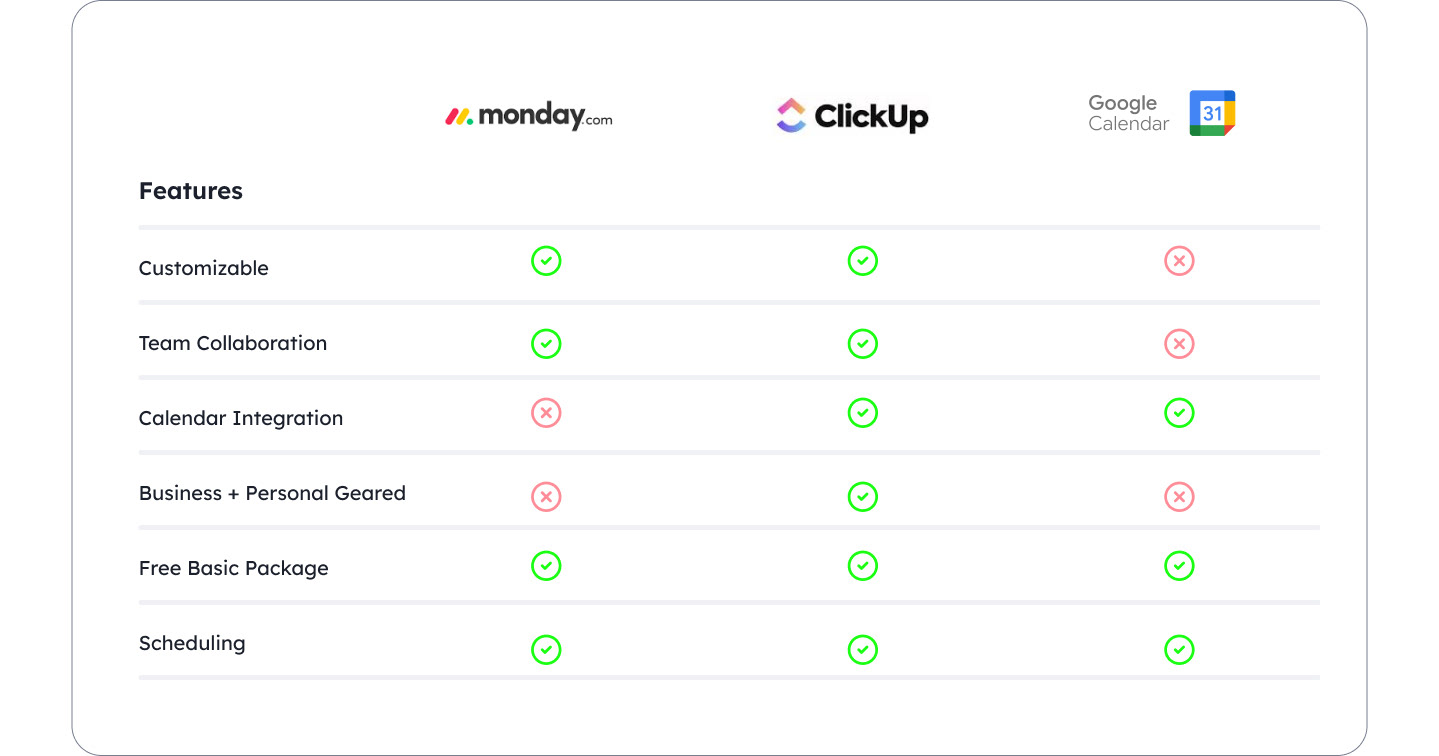Click Google Calendar's Calendar Integration check

tap(1179, 413)
